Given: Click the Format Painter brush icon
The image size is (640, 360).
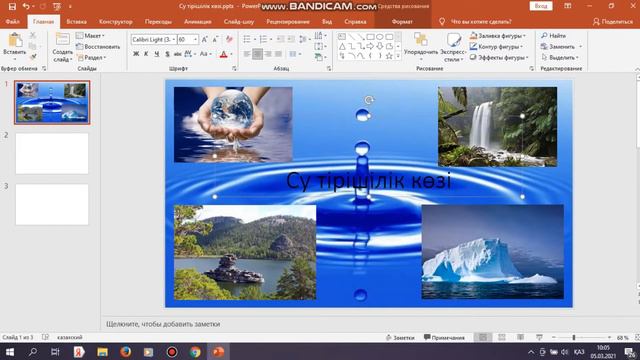Looking at the screenshot, I should [33, 57].
